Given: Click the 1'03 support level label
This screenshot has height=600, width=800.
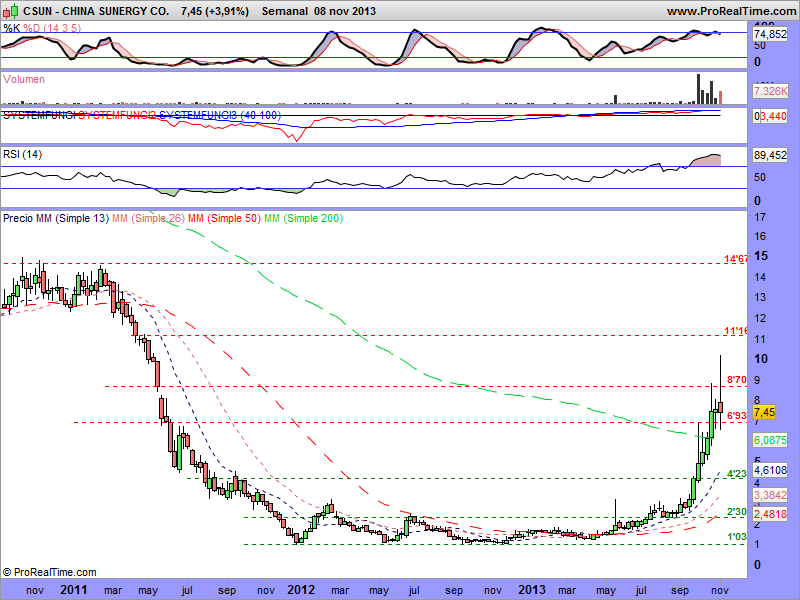Looking at the screenshot, I should [x=737, y=537].
